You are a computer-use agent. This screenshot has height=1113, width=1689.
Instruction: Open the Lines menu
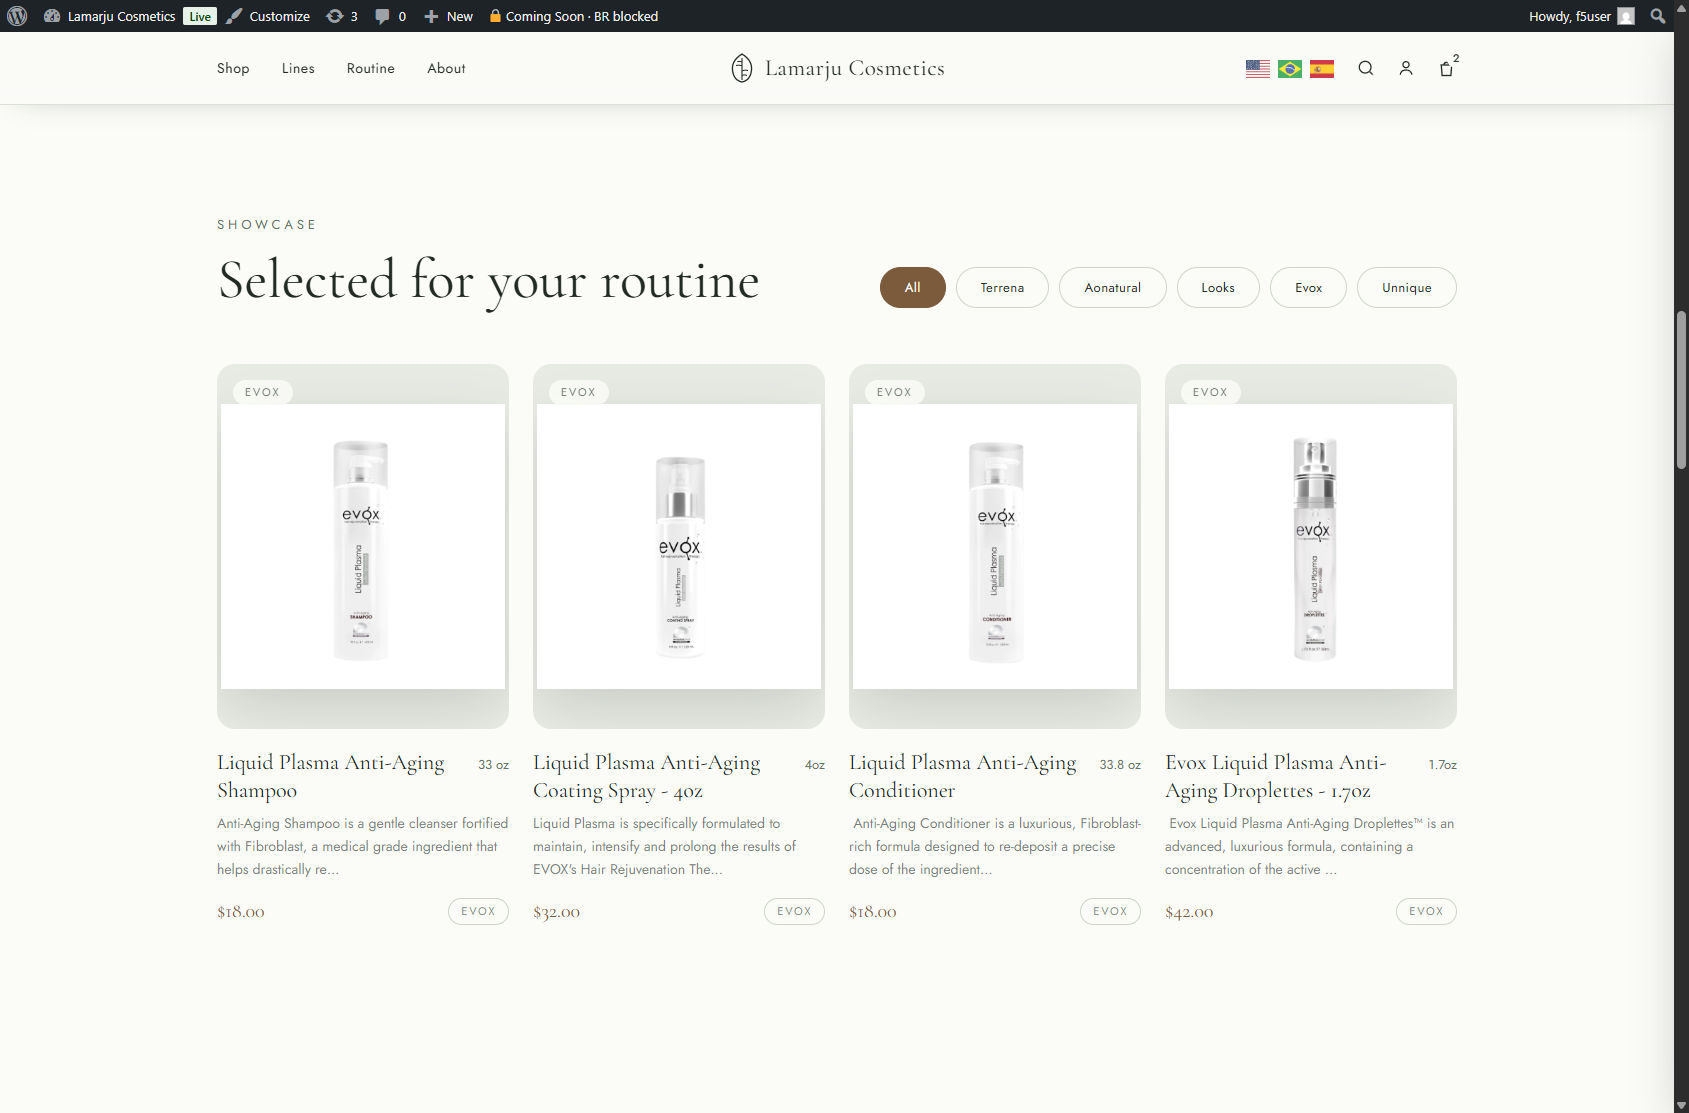coord(298,68)
